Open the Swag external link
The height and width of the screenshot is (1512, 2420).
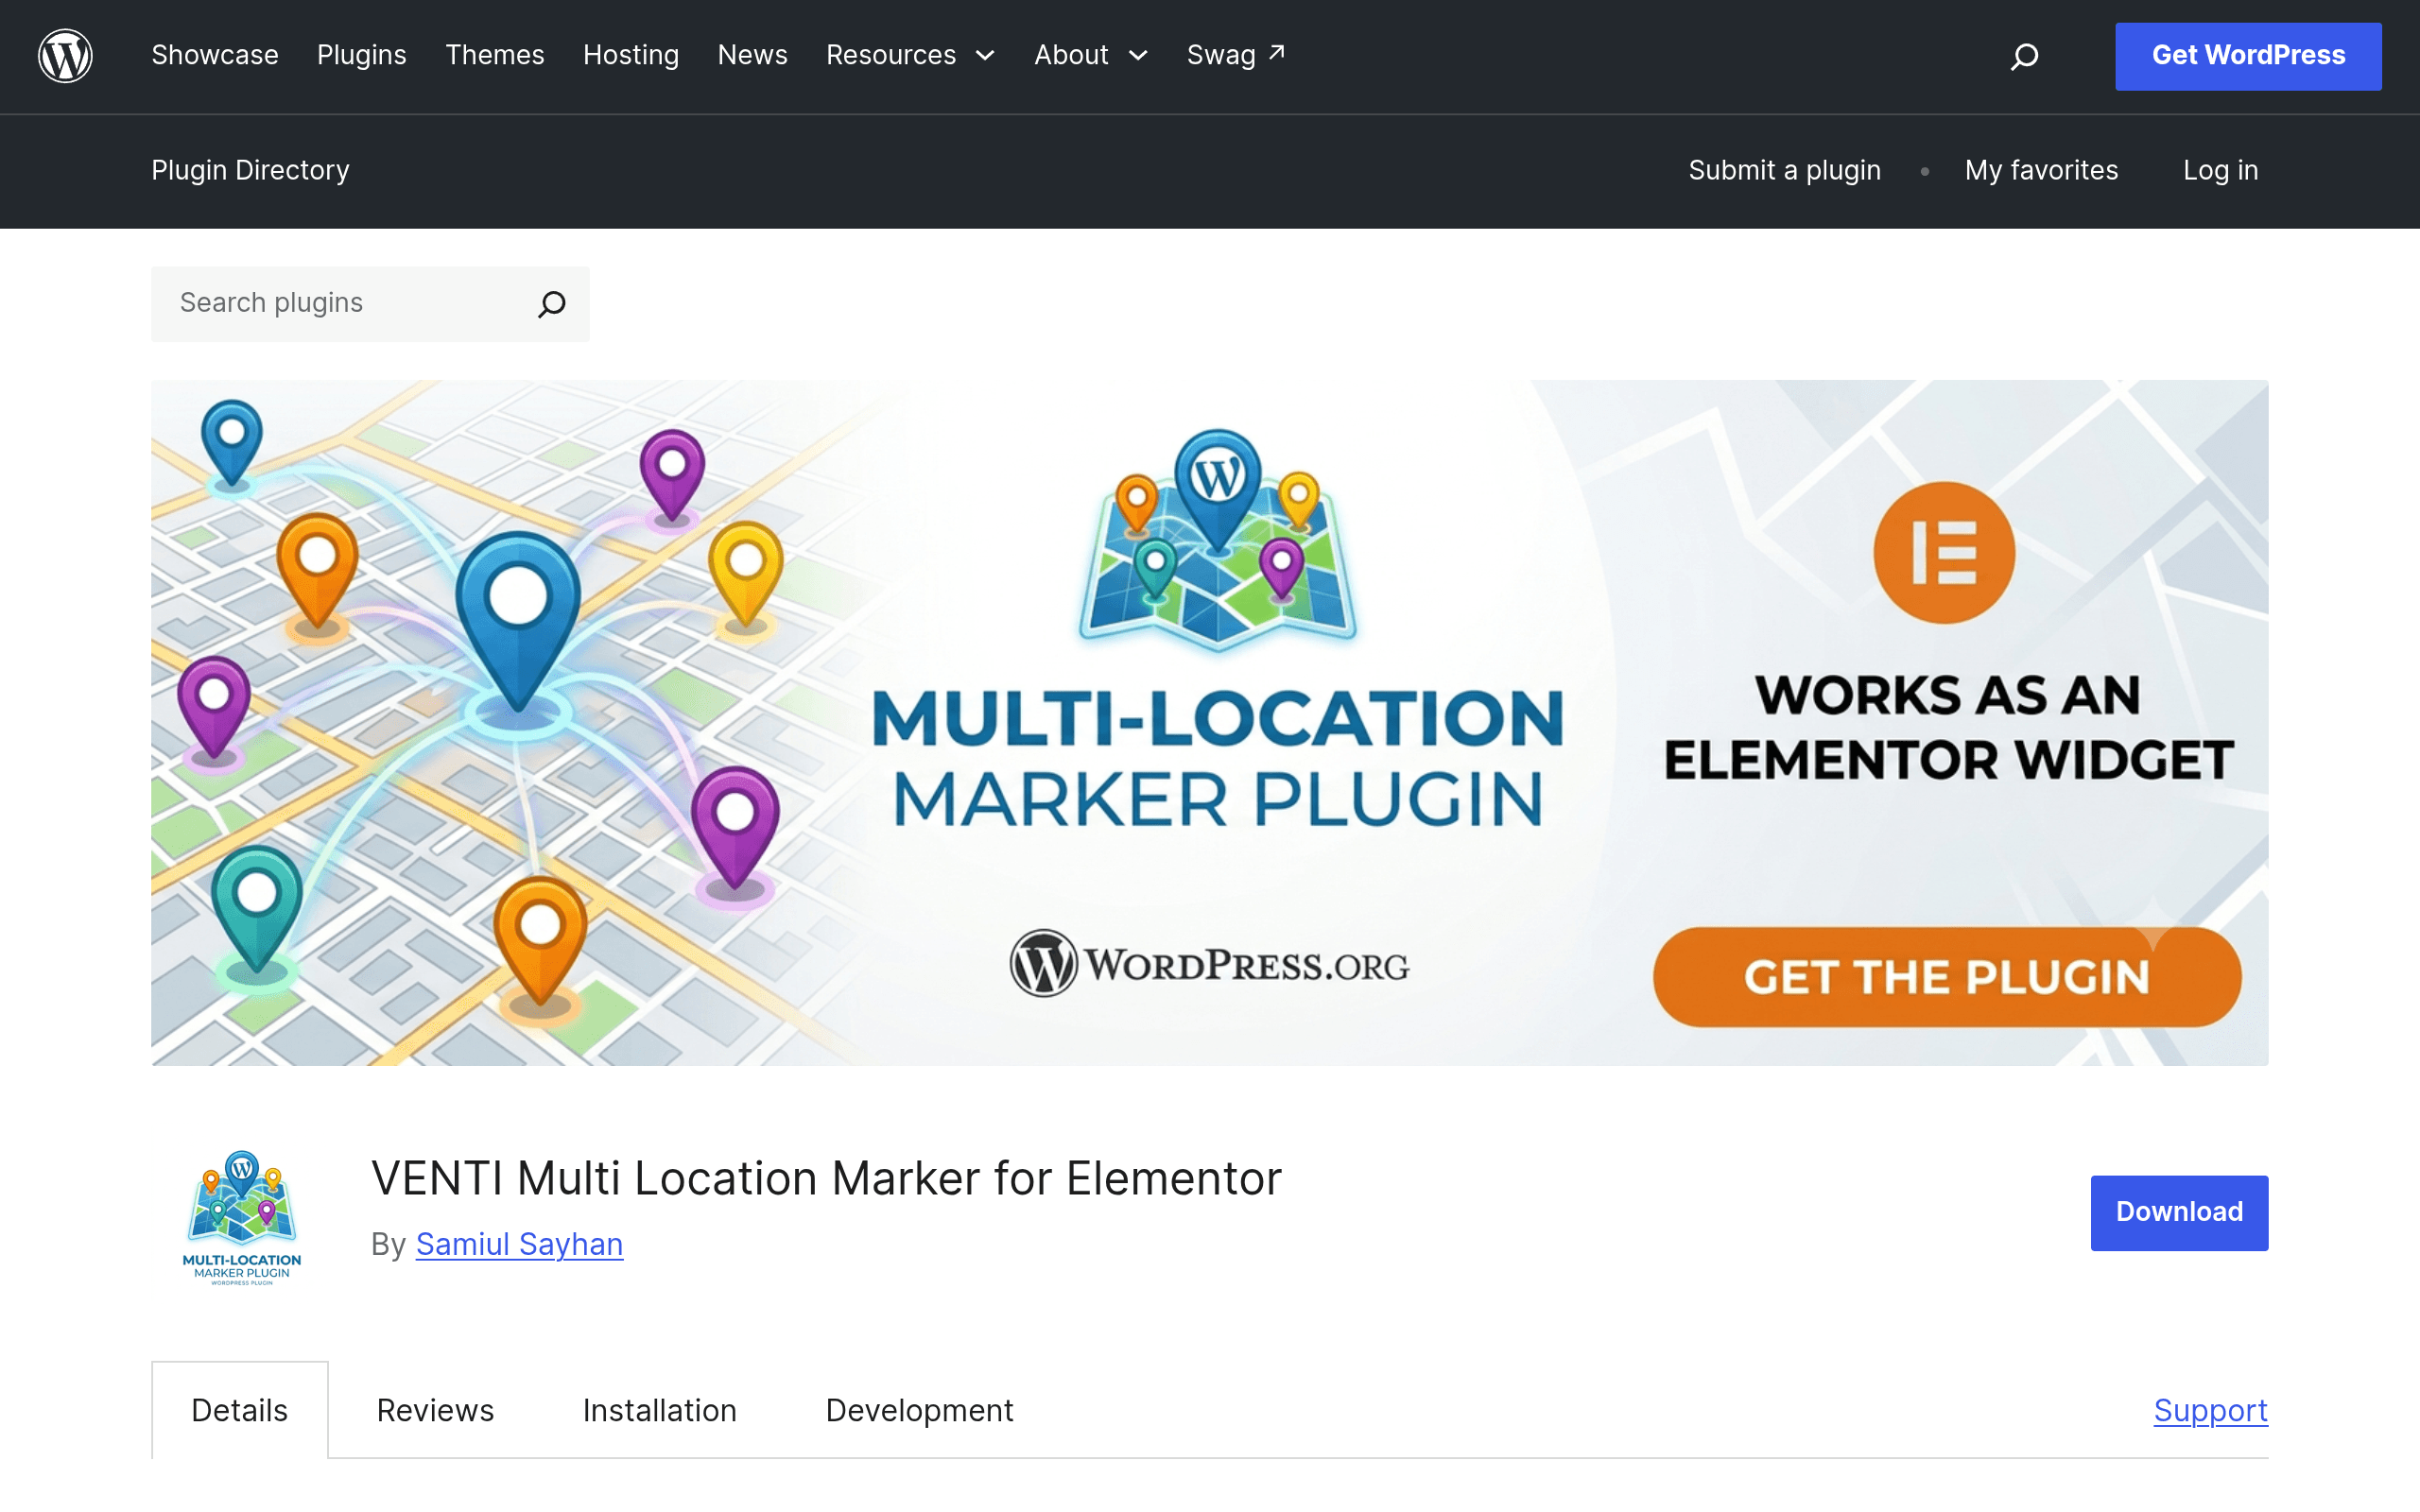tap(1236, 55)
